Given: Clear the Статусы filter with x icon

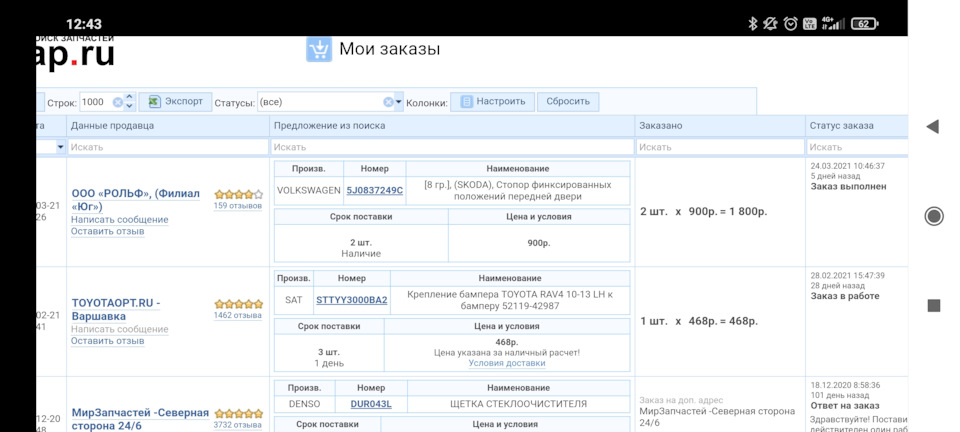Looking at the screenshot, I should [388, 102].
